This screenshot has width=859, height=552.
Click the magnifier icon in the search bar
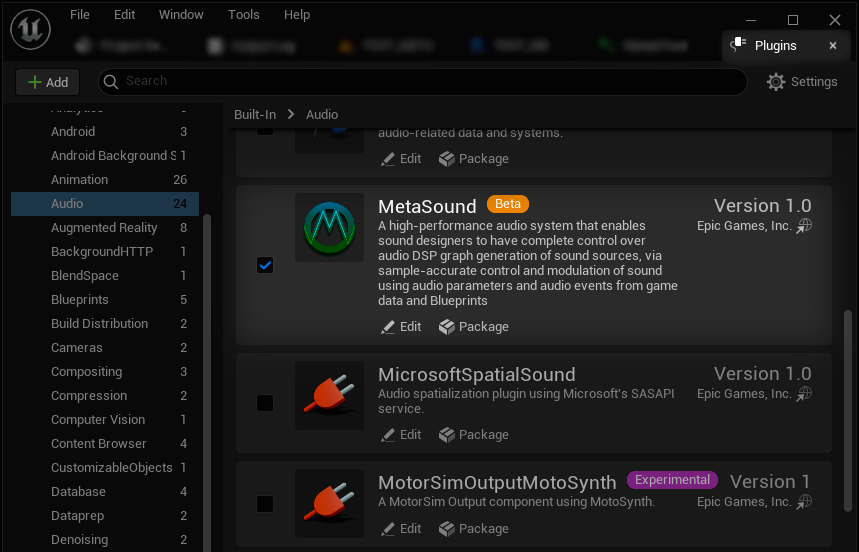click(110, 82)
